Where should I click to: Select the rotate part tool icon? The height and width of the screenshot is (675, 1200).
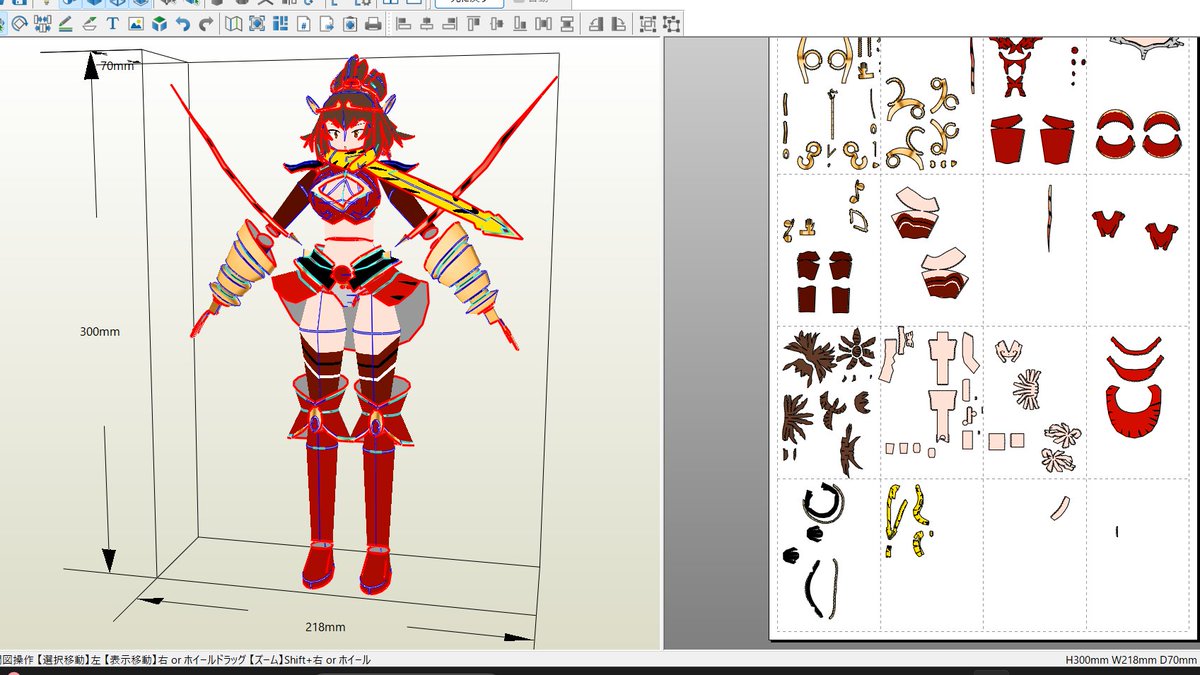(20, 23)
